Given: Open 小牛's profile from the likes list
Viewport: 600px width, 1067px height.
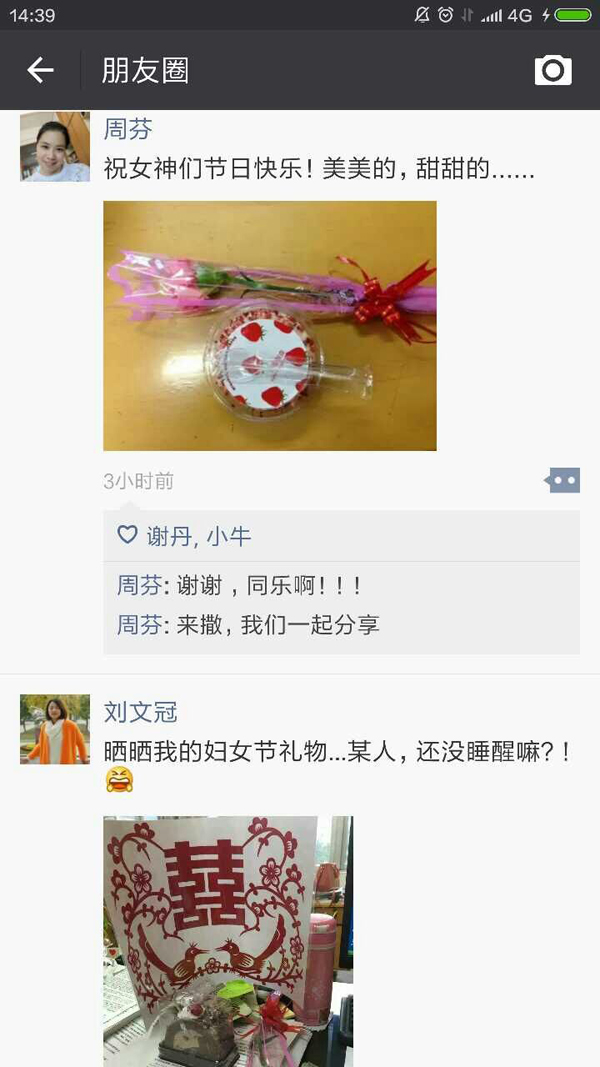Looking at the screenshot, I should pyautogui.click(x=229, y=536).
